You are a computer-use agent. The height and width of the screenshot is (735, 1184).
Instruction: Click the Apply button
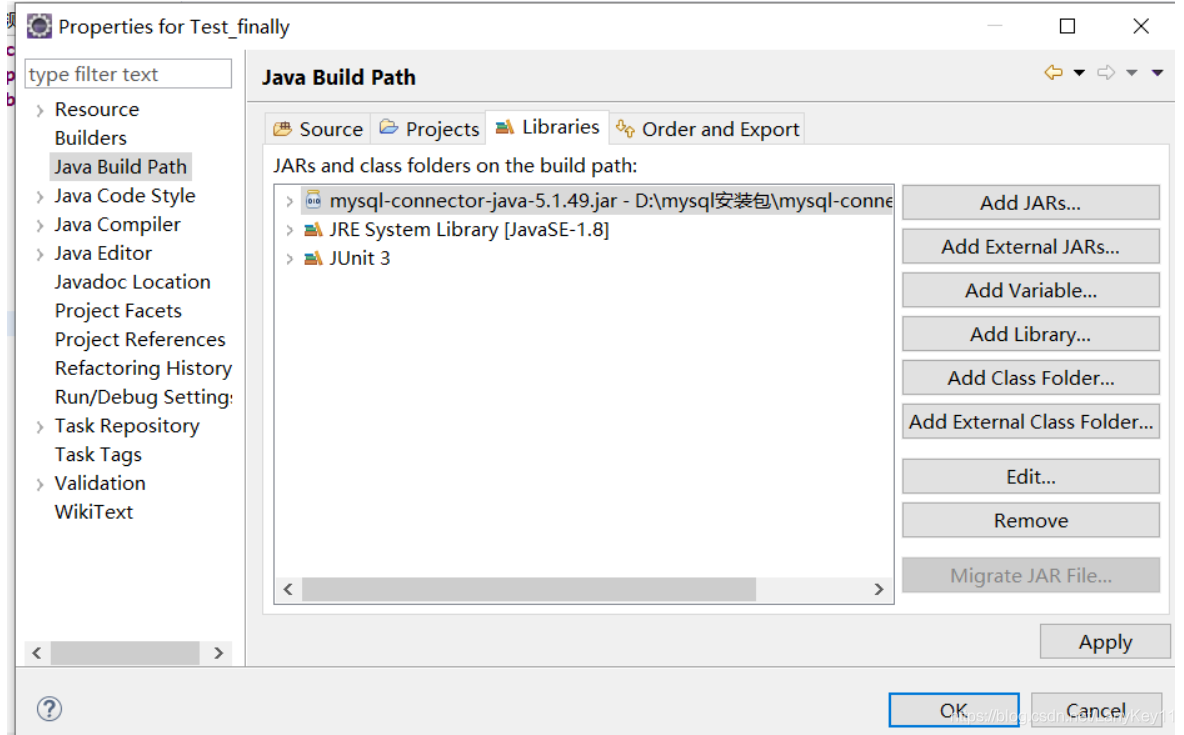[x=1105, y=641]
